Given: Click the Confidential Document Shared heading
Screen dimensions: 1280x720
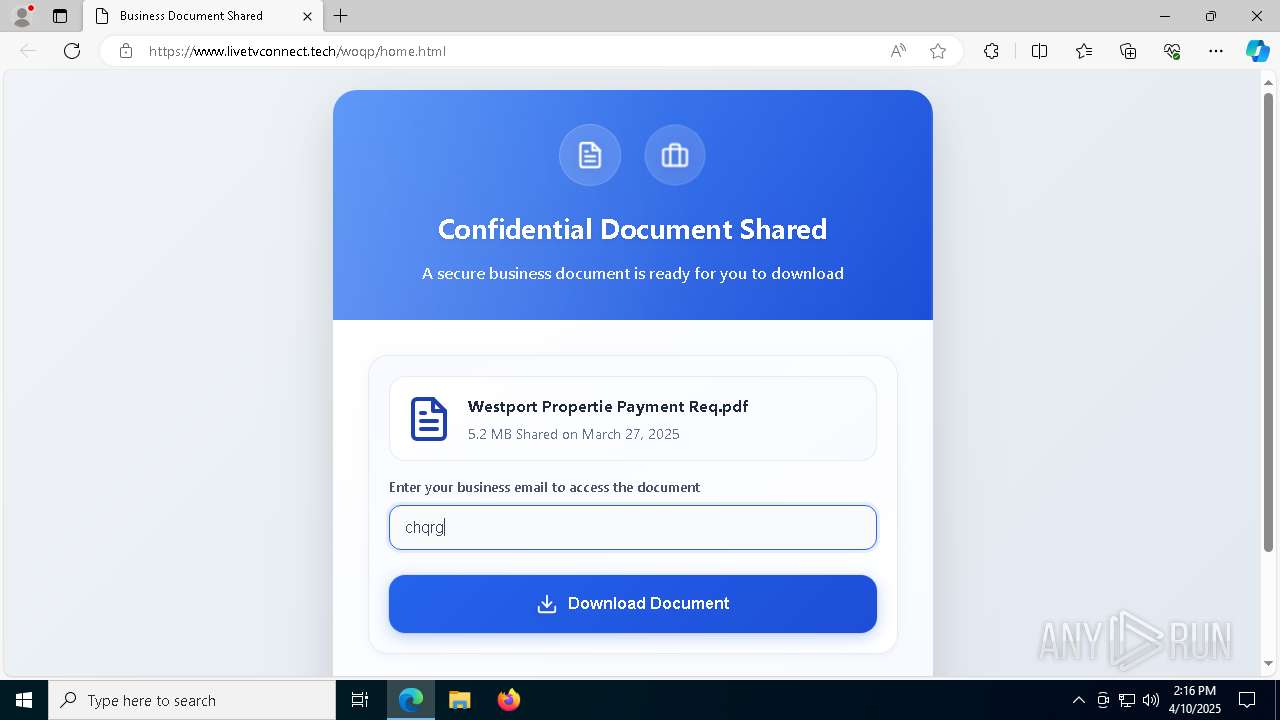Looking at the screenshot, I should click(x=633, y=229).
